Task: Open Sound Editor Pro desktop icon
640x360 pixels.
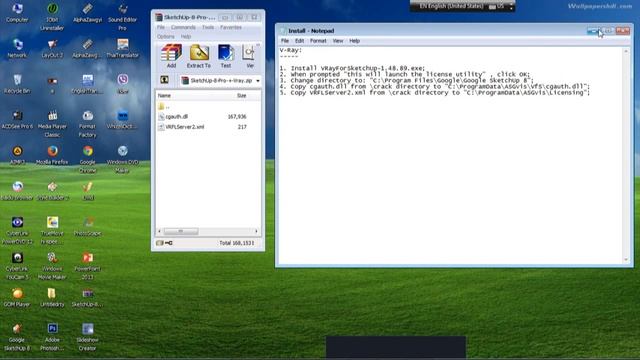Action: point(122,17)
